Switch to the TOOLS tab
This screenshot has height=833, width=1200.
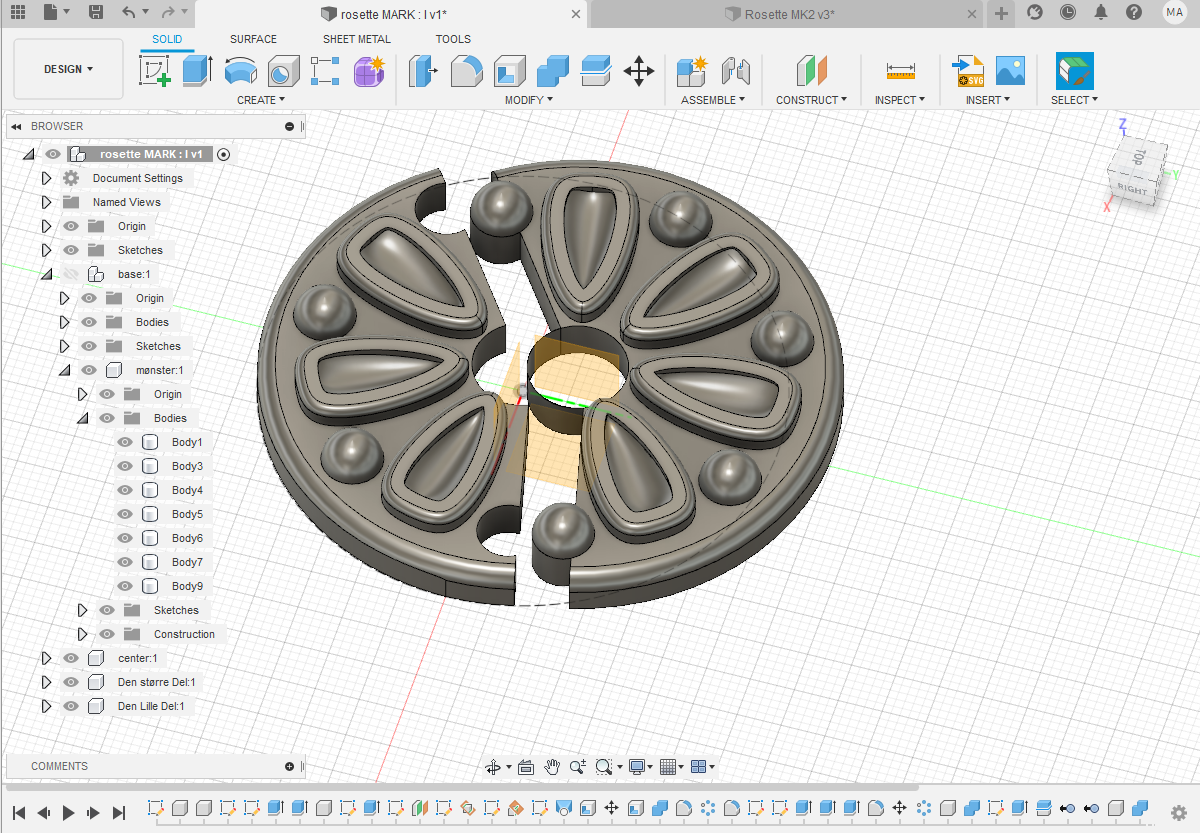(453, 39)
